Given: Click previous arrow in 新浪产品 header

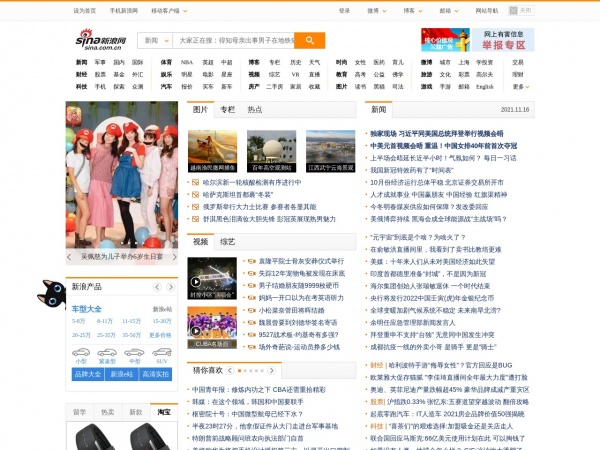Looking at the screenshot, I should click(157, 287).
